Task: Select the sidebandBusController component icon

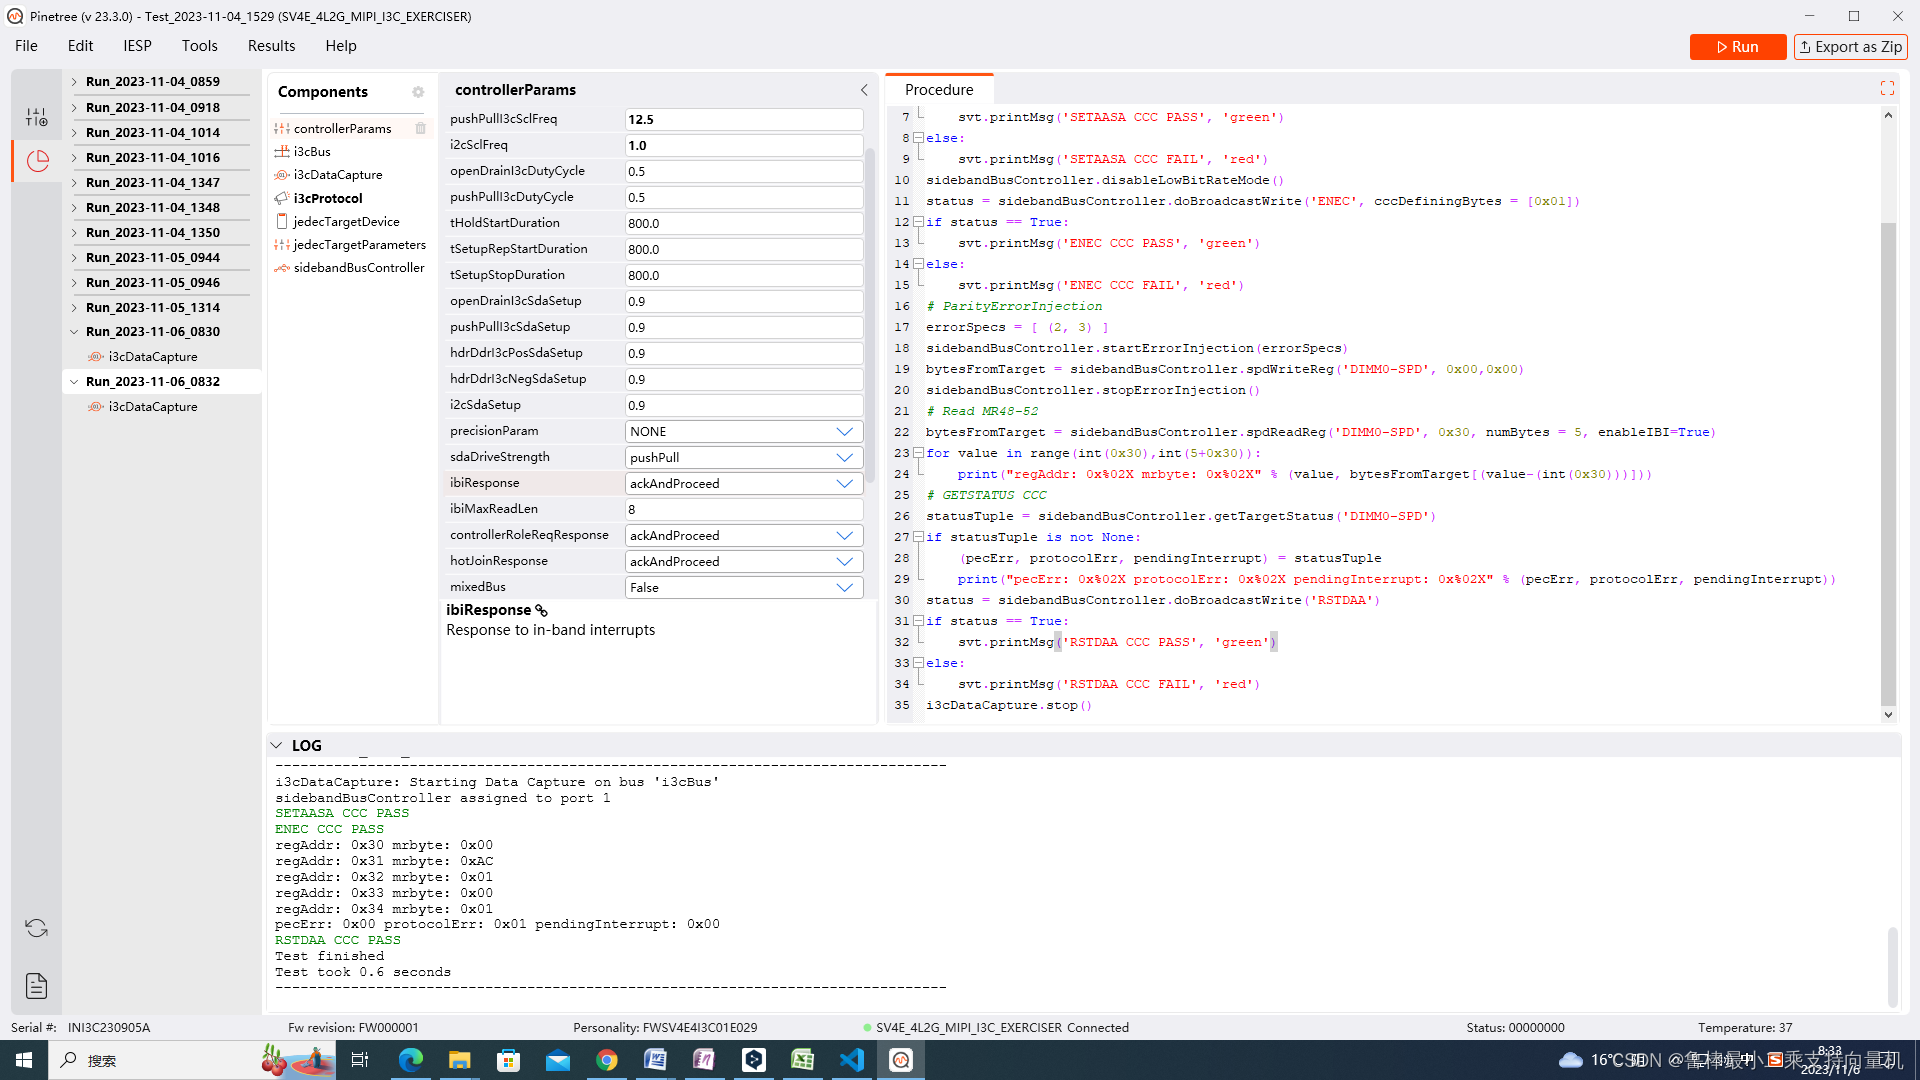Action: click(282, 268)
